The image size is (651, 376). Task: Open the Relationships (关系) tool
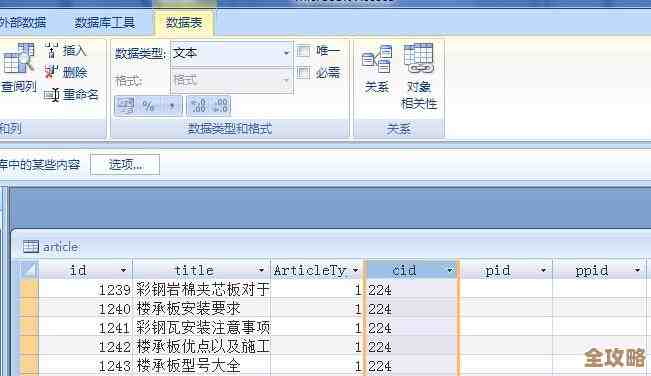[x=377, y=68]
